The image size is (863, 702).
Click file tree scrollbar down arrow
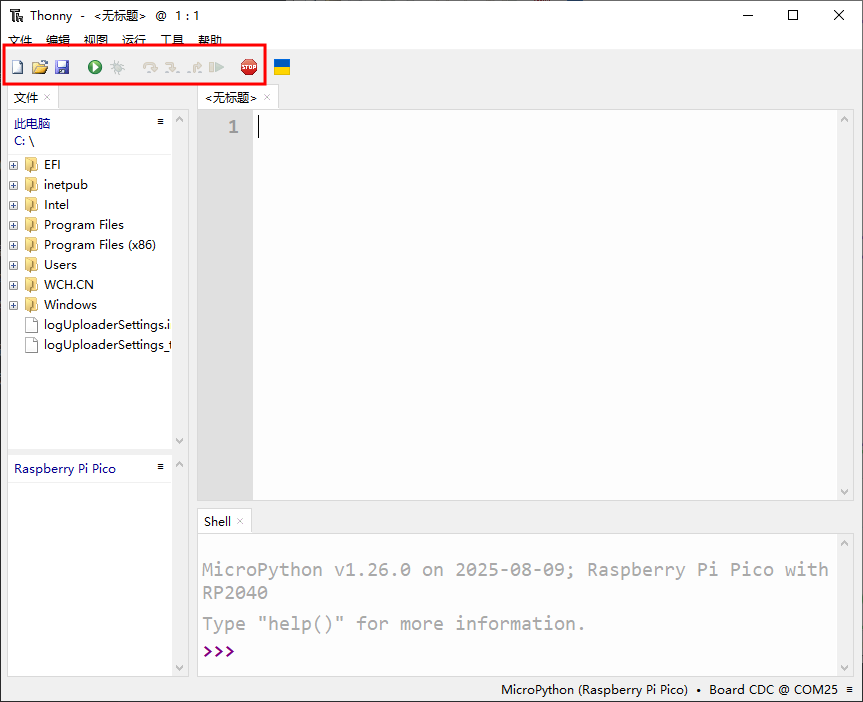pyautogui.click(x=179, y=440)
